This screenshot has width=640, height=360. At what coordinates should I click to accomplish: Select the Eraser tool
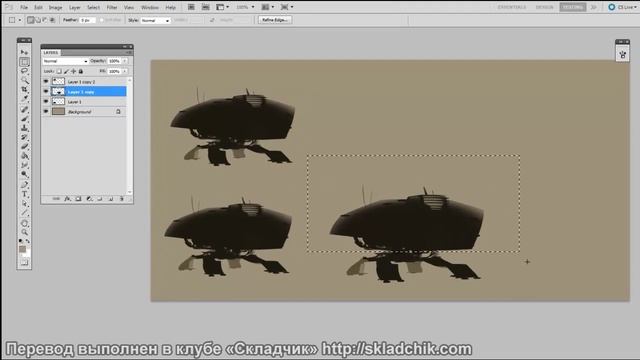(x=24, y=147)
